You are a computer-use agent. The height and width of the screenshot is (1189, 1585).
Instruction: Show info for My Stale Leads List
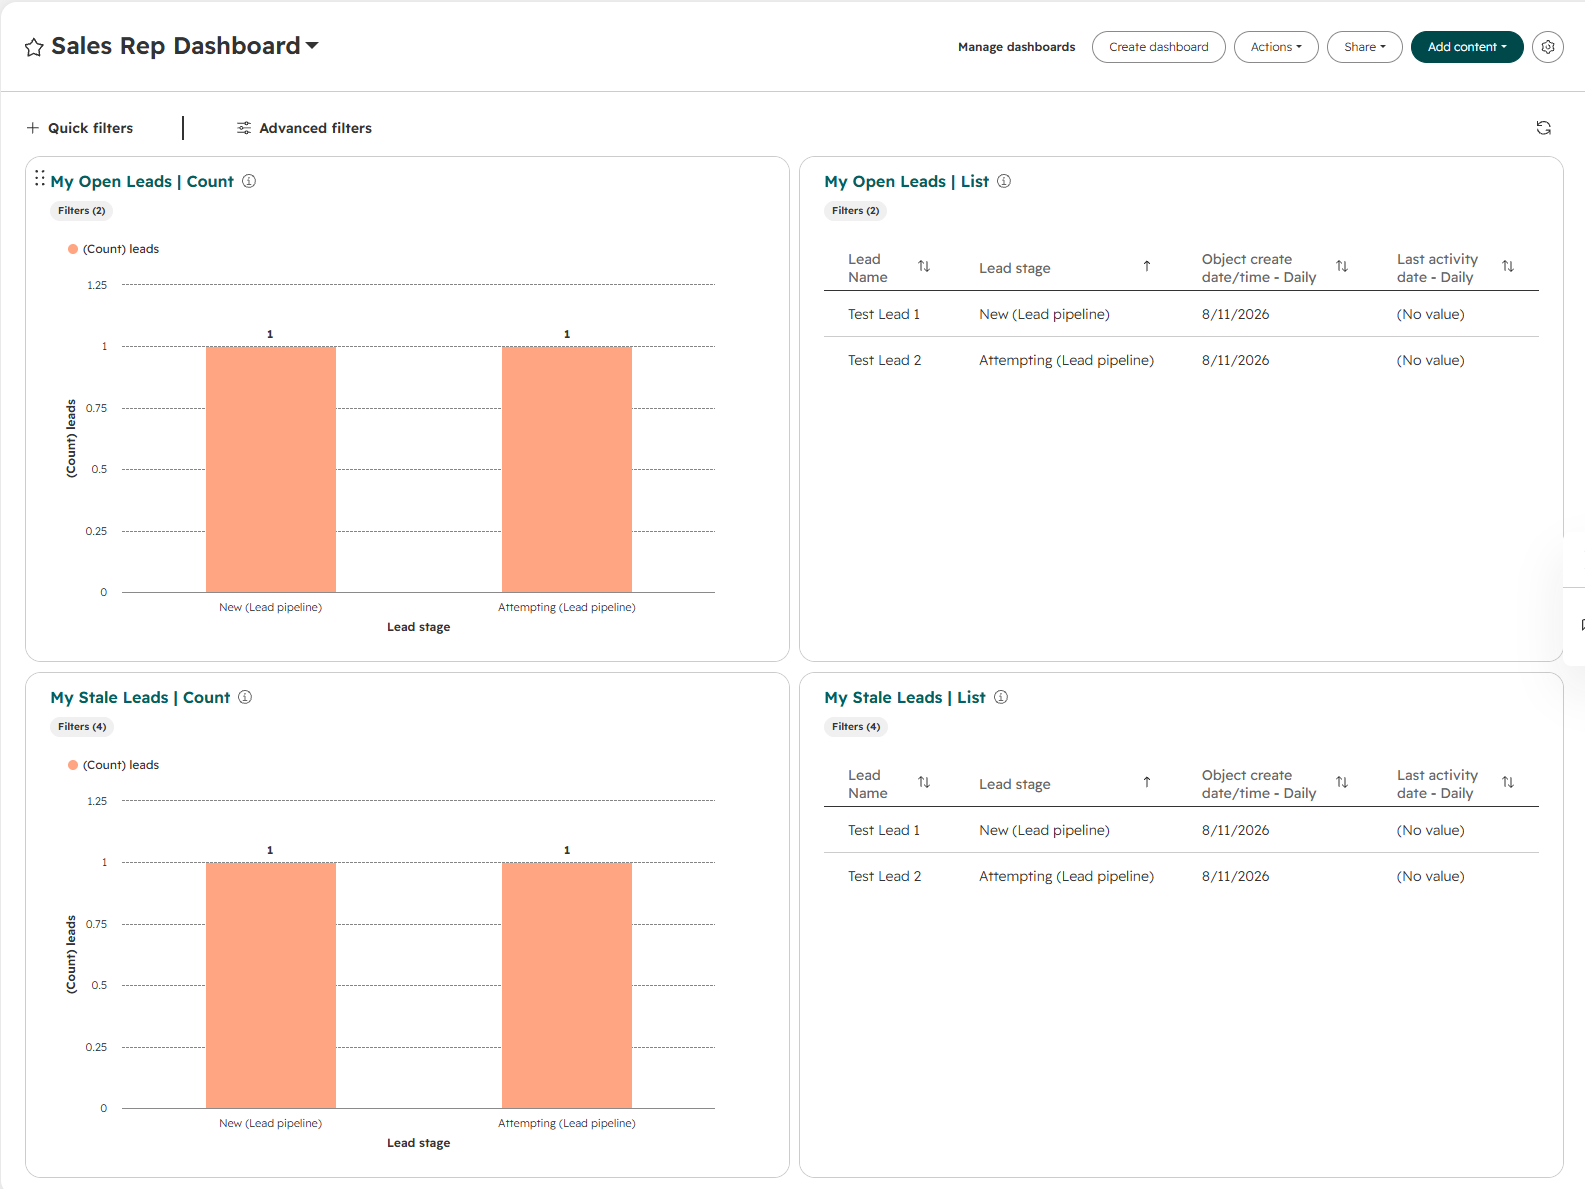[1001, 697]
